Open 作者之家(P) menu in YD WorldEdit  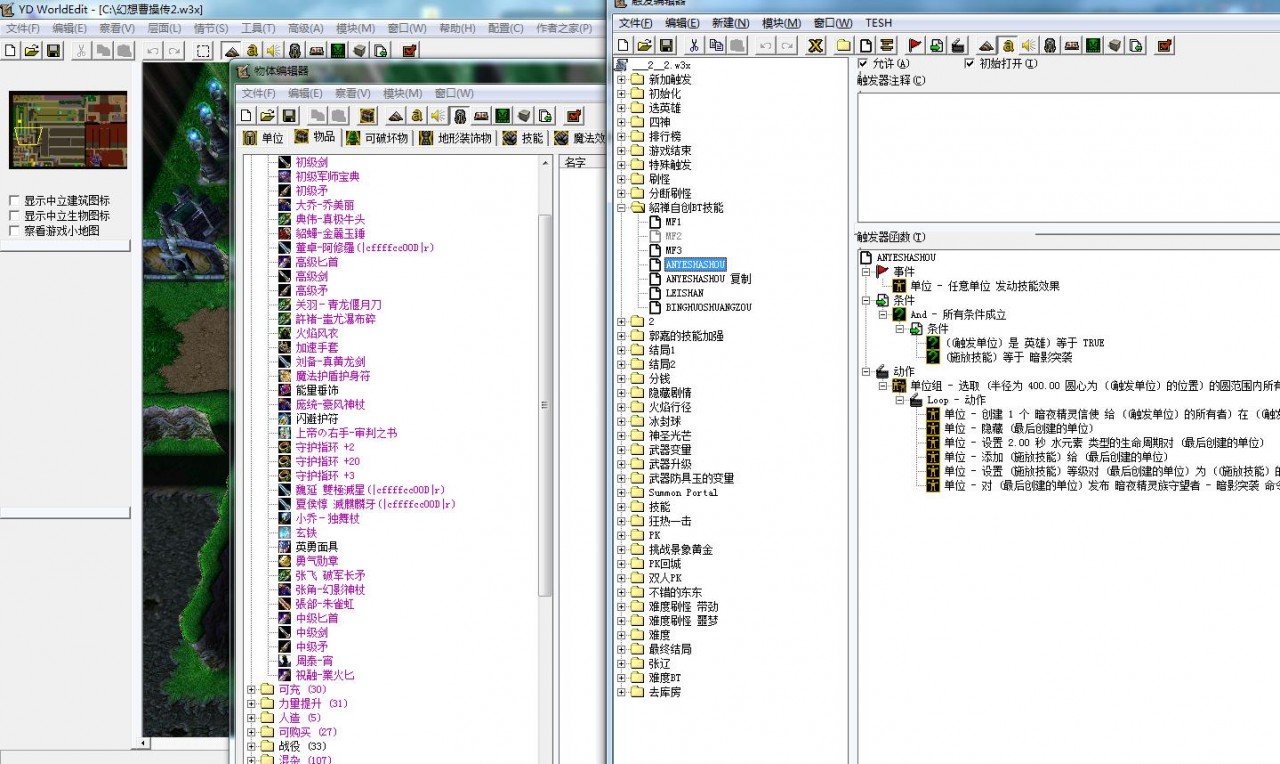[564, 28]
